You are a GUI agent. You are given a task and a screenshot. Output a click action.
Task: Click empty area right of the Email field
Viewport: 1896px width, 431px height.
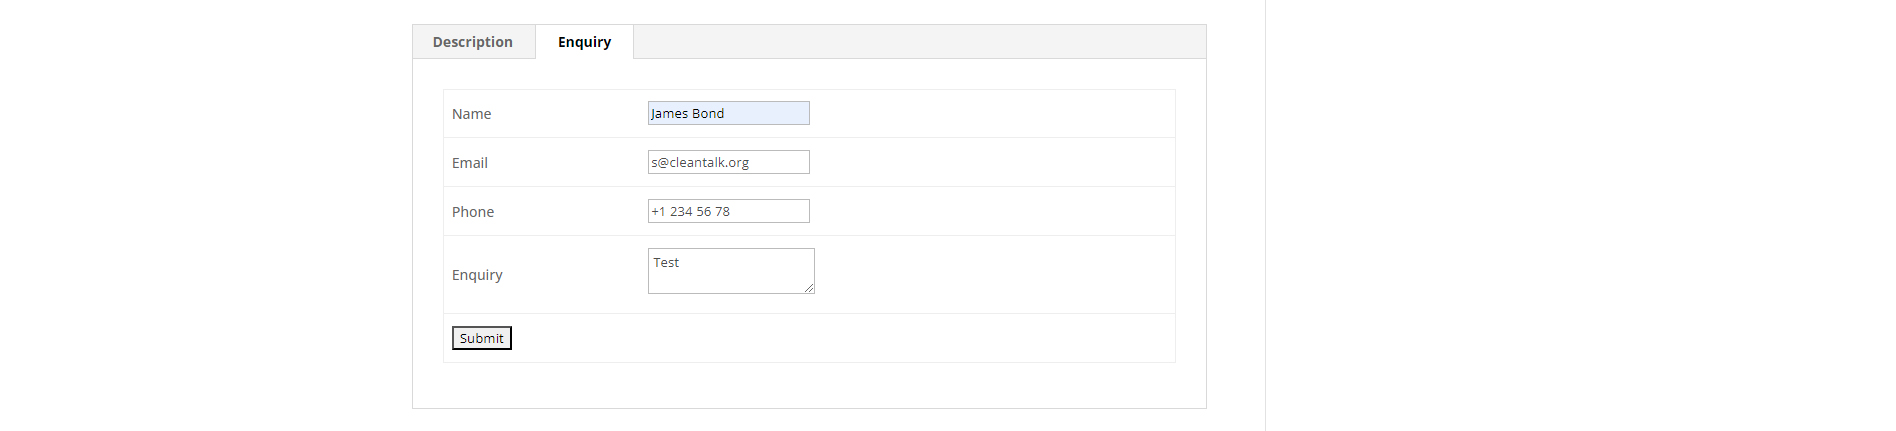[990, 162]
